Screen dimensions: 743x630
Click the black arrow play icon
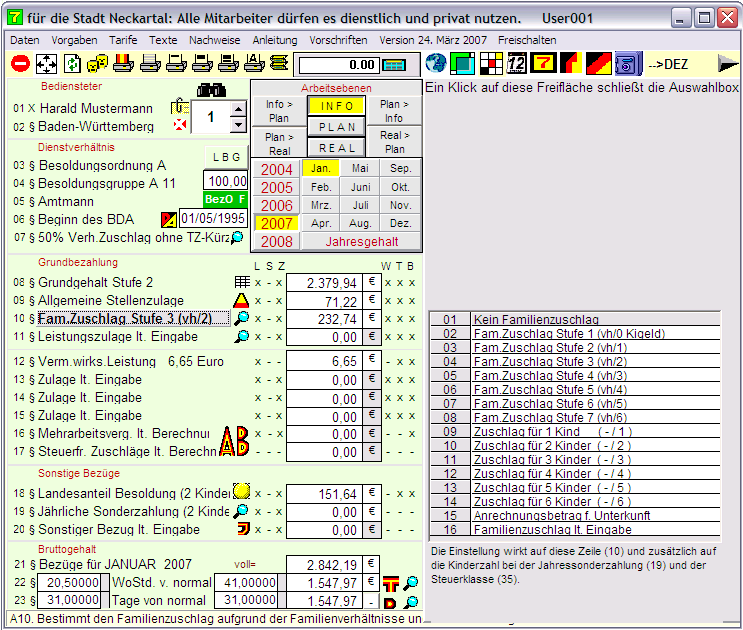point(728,63)
